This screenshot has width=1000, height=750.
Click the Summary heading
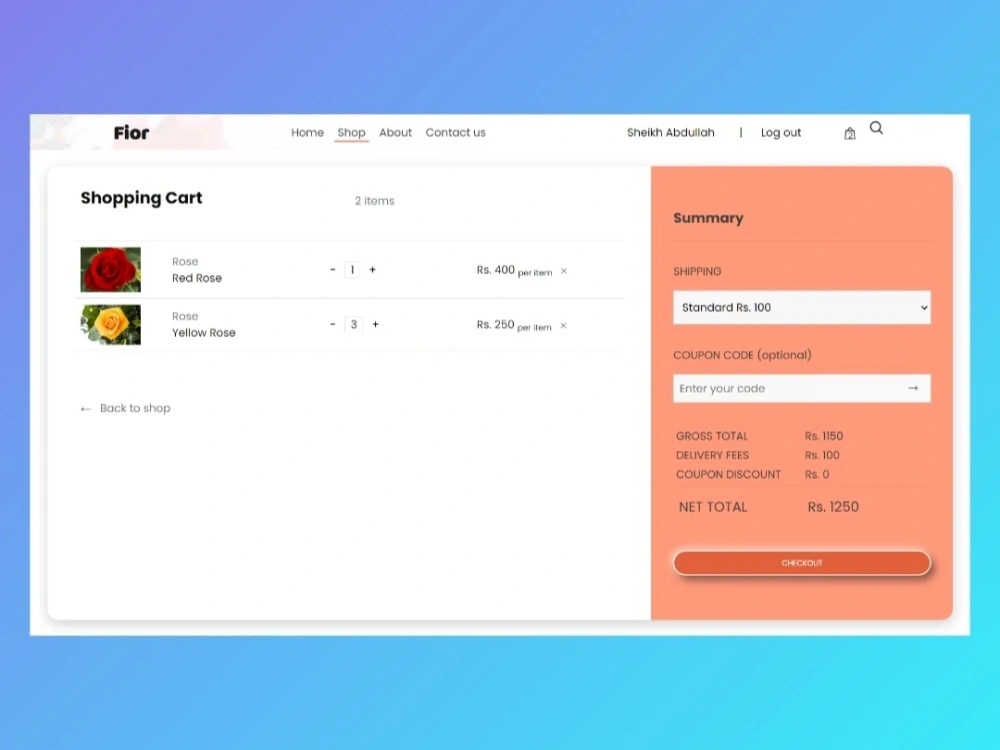pyautogui.click(x=709, y=218)
